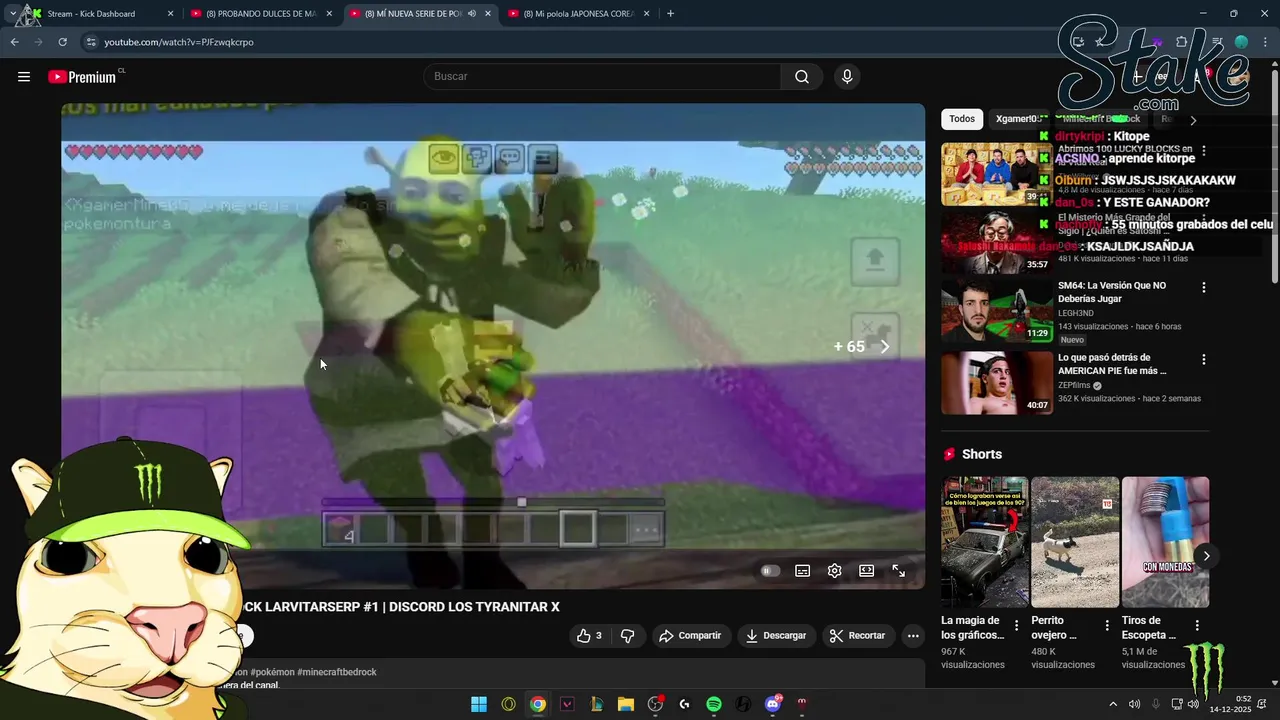Screen dimensions: 1280x720
Task: Open Satoshi Nakamoto video thumbnail
Action: (x=997, y=242)
